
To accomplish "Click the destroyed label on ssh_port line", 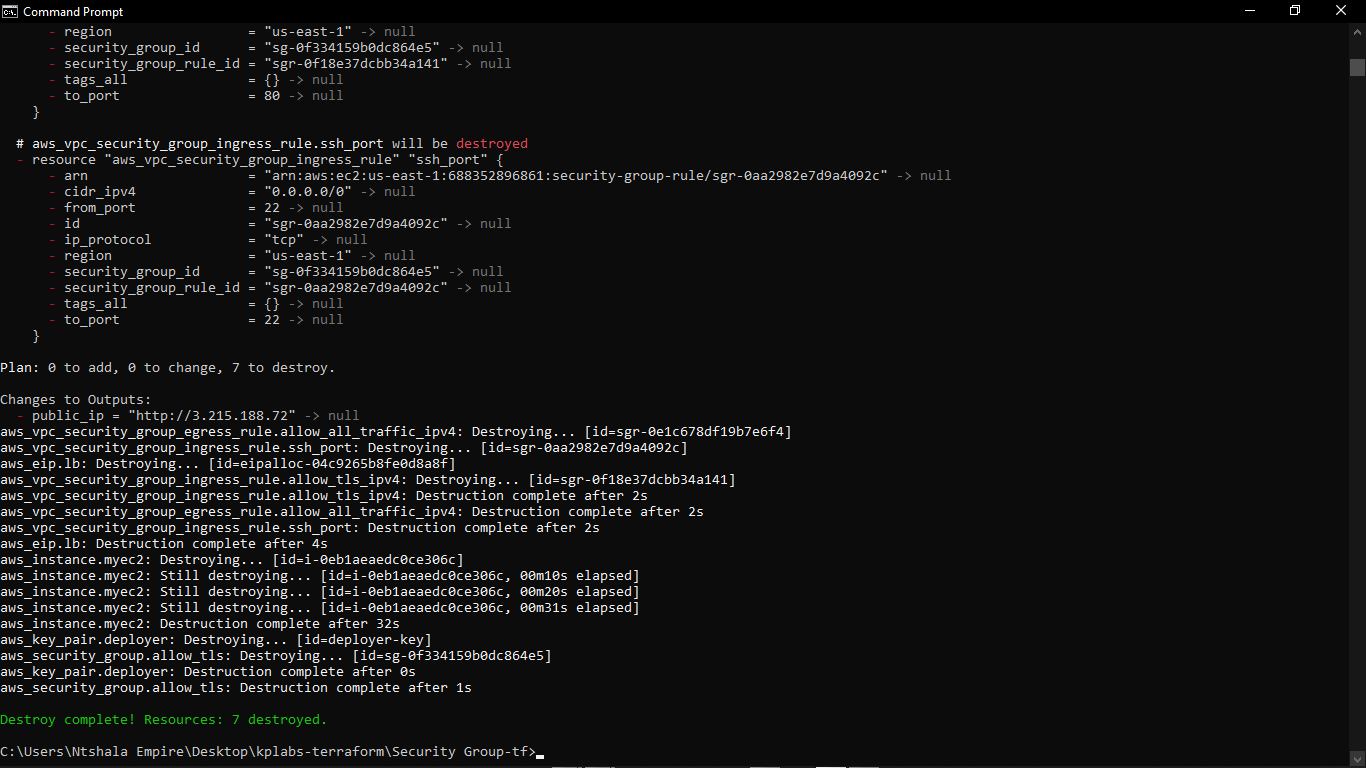I will (491, 143).
